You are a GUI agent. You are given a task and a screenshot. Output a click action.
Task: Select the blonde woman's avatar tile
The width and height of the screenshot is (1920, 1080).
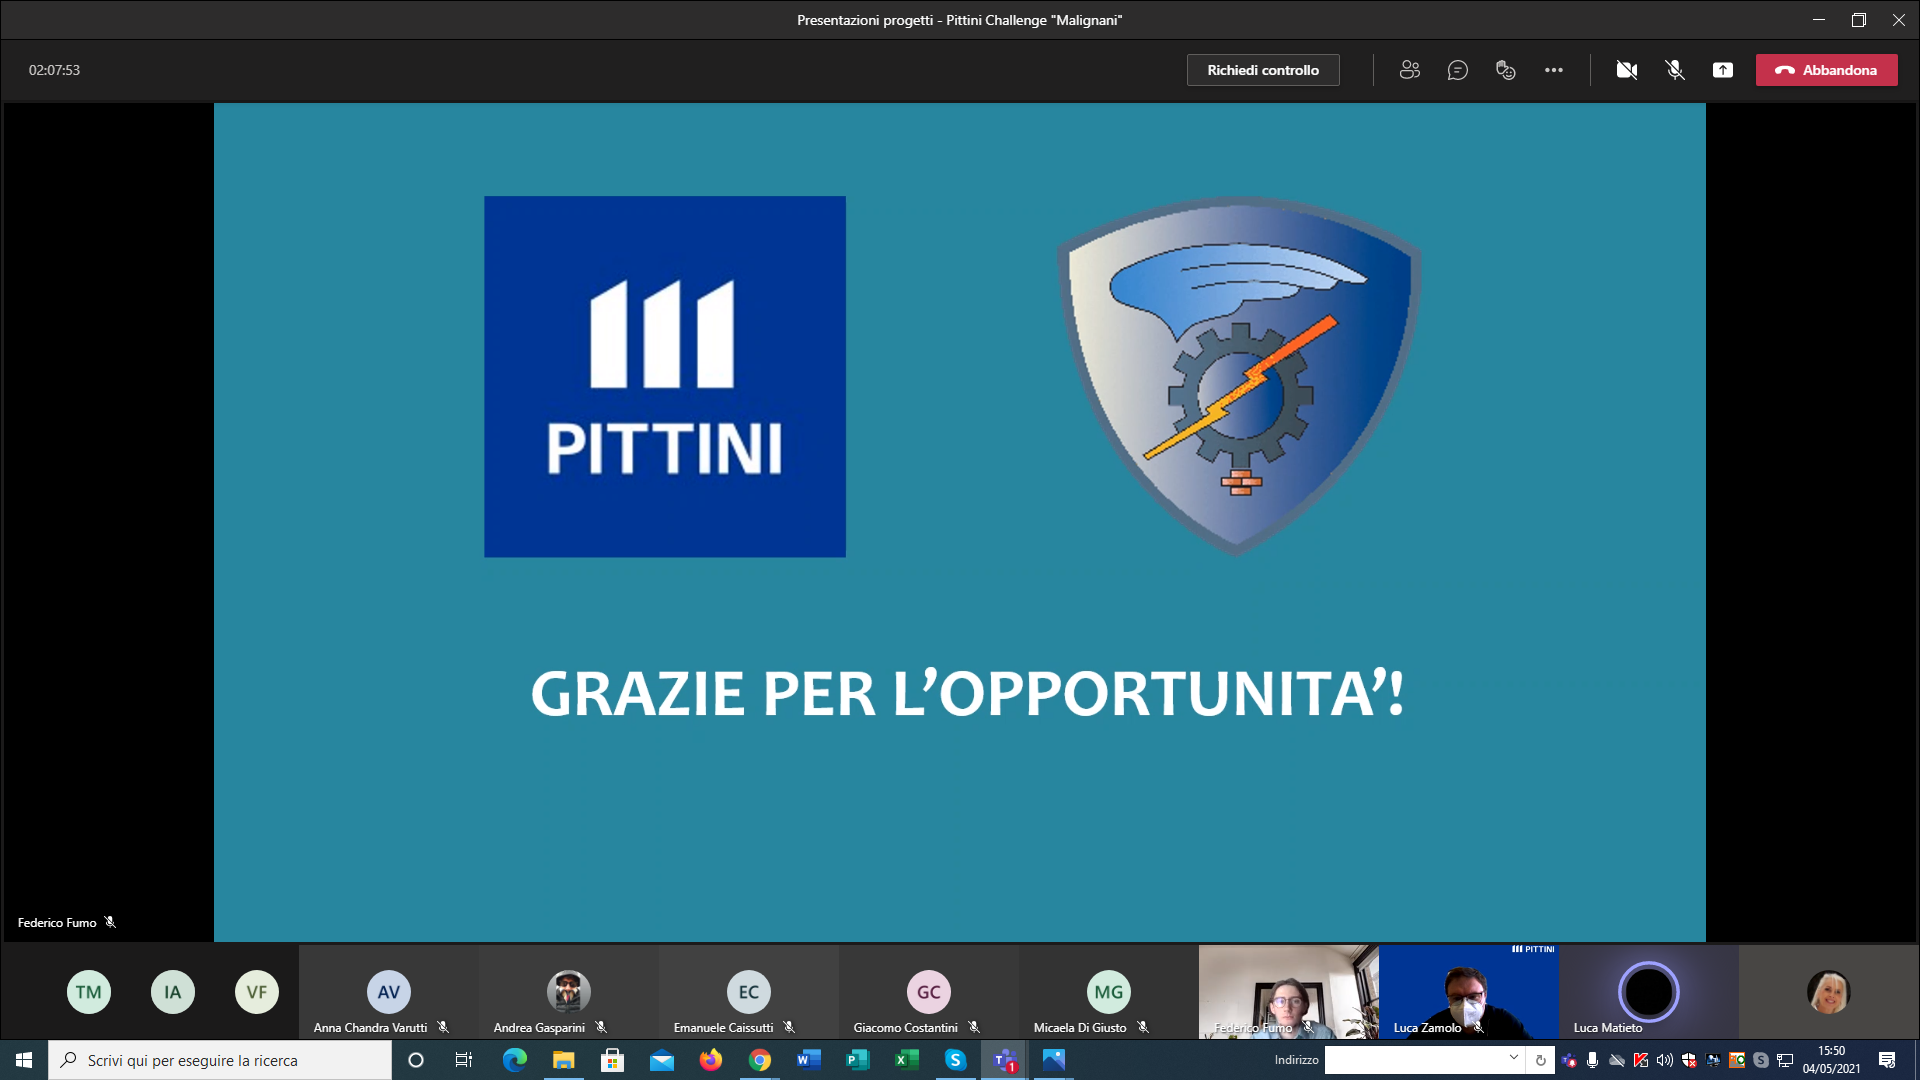point(1829,992)
